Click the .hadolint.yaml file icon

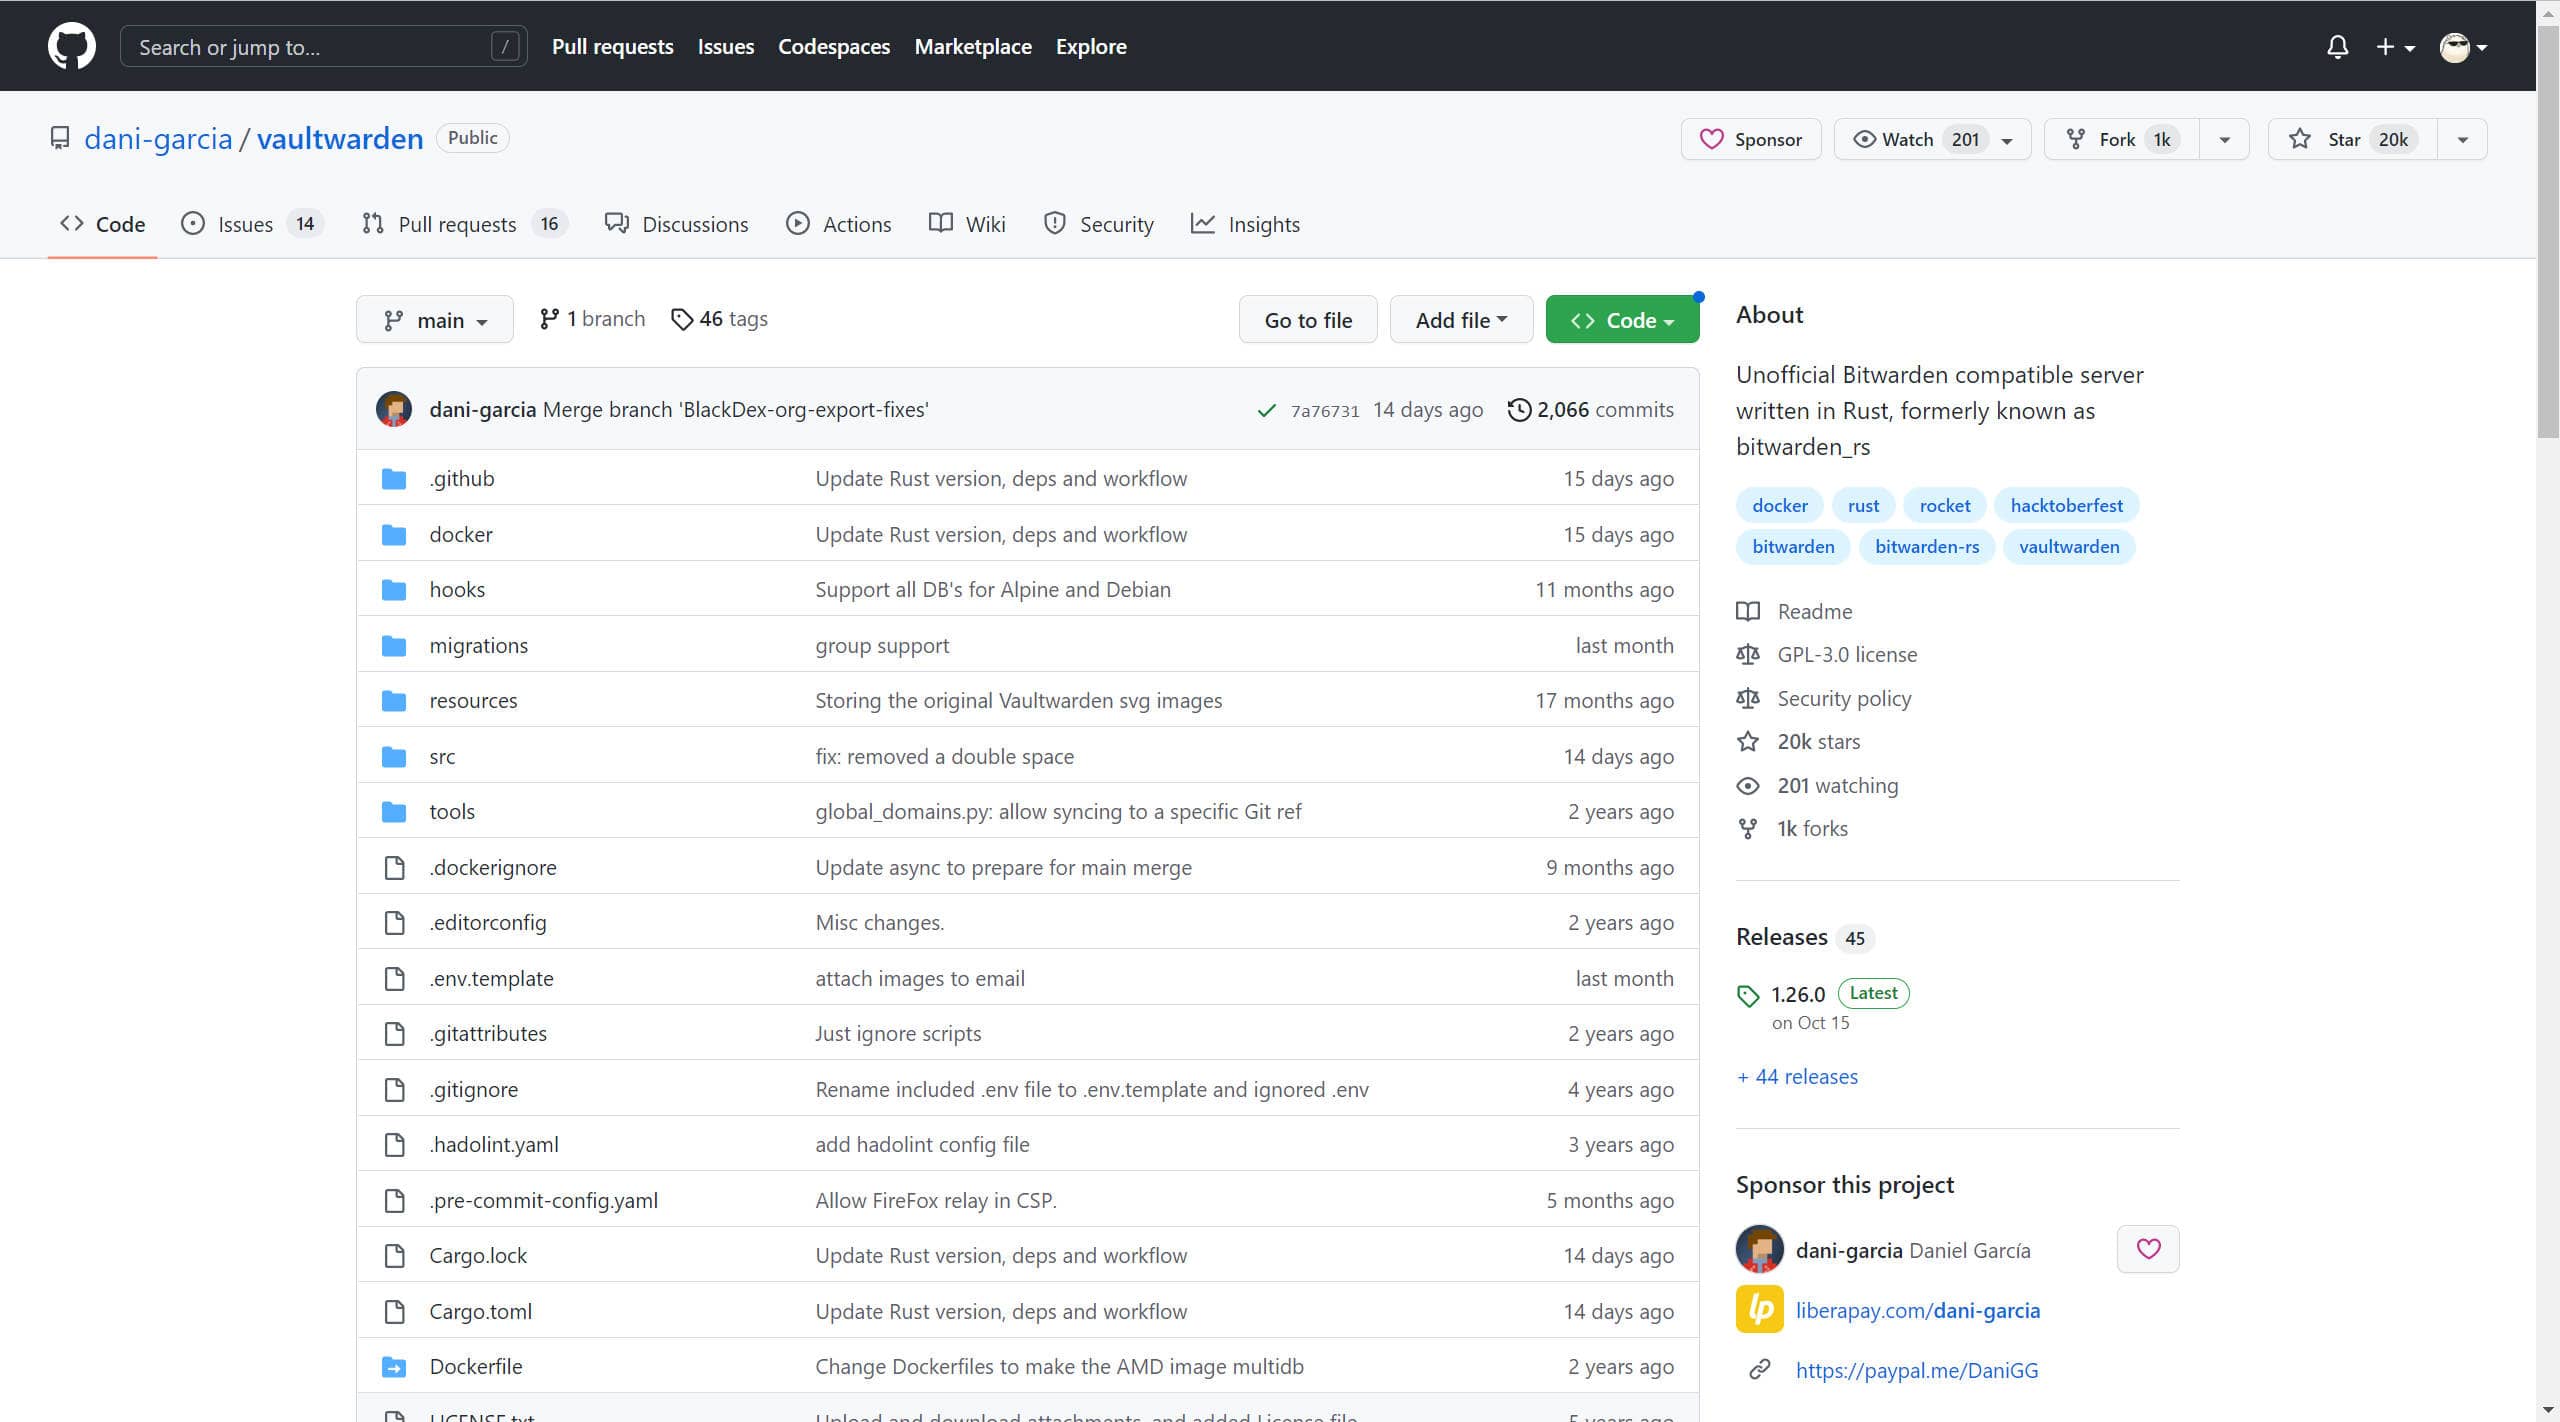(395, 1145)
